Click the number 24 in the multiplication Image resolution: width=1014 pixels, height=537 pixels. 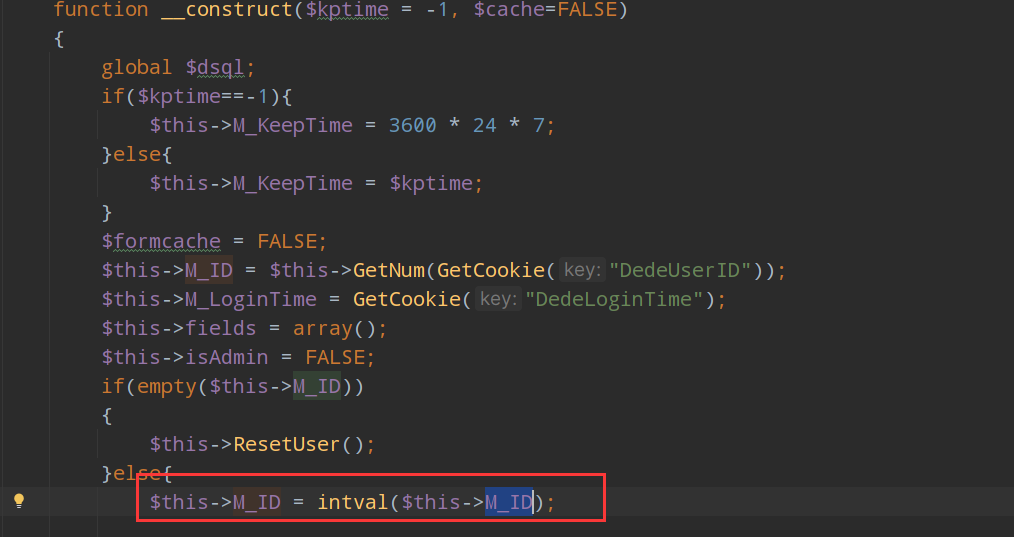(x=484, y=125)
